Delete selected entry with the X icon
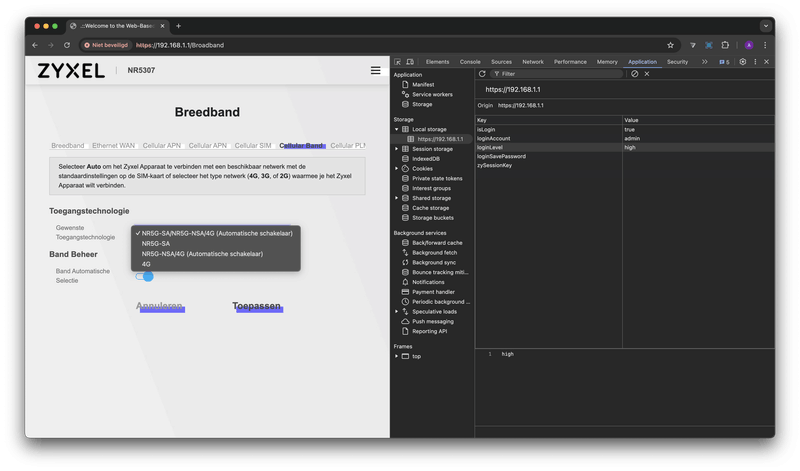The height and width of the screenshot is (471, 800). click(x=647, y=74)
